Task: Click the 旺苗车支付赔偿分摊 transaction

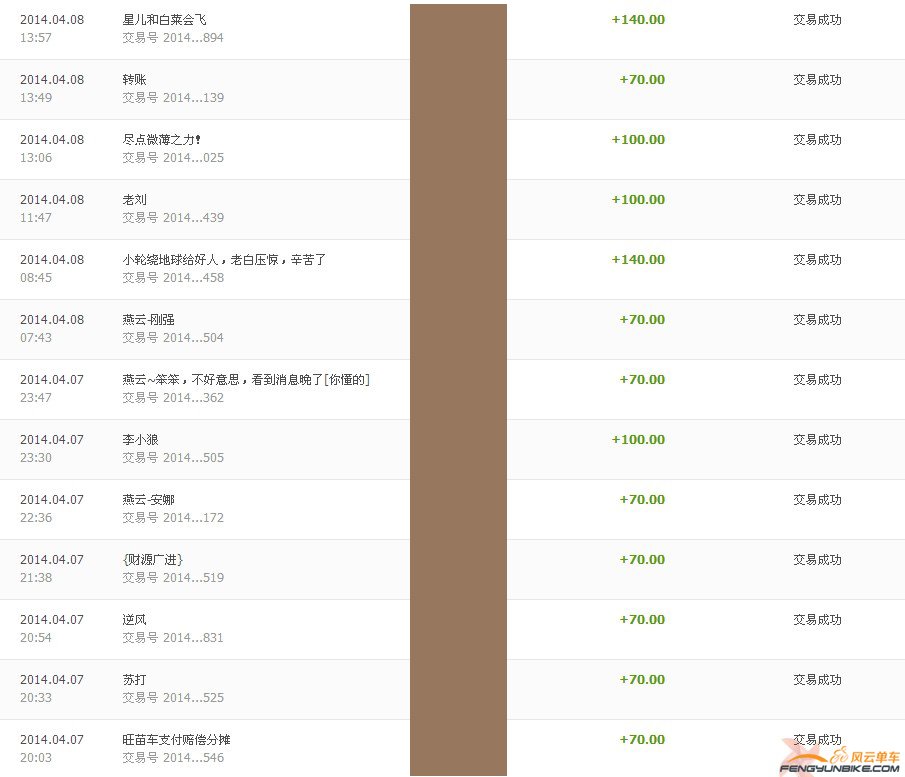Action: 176,740
